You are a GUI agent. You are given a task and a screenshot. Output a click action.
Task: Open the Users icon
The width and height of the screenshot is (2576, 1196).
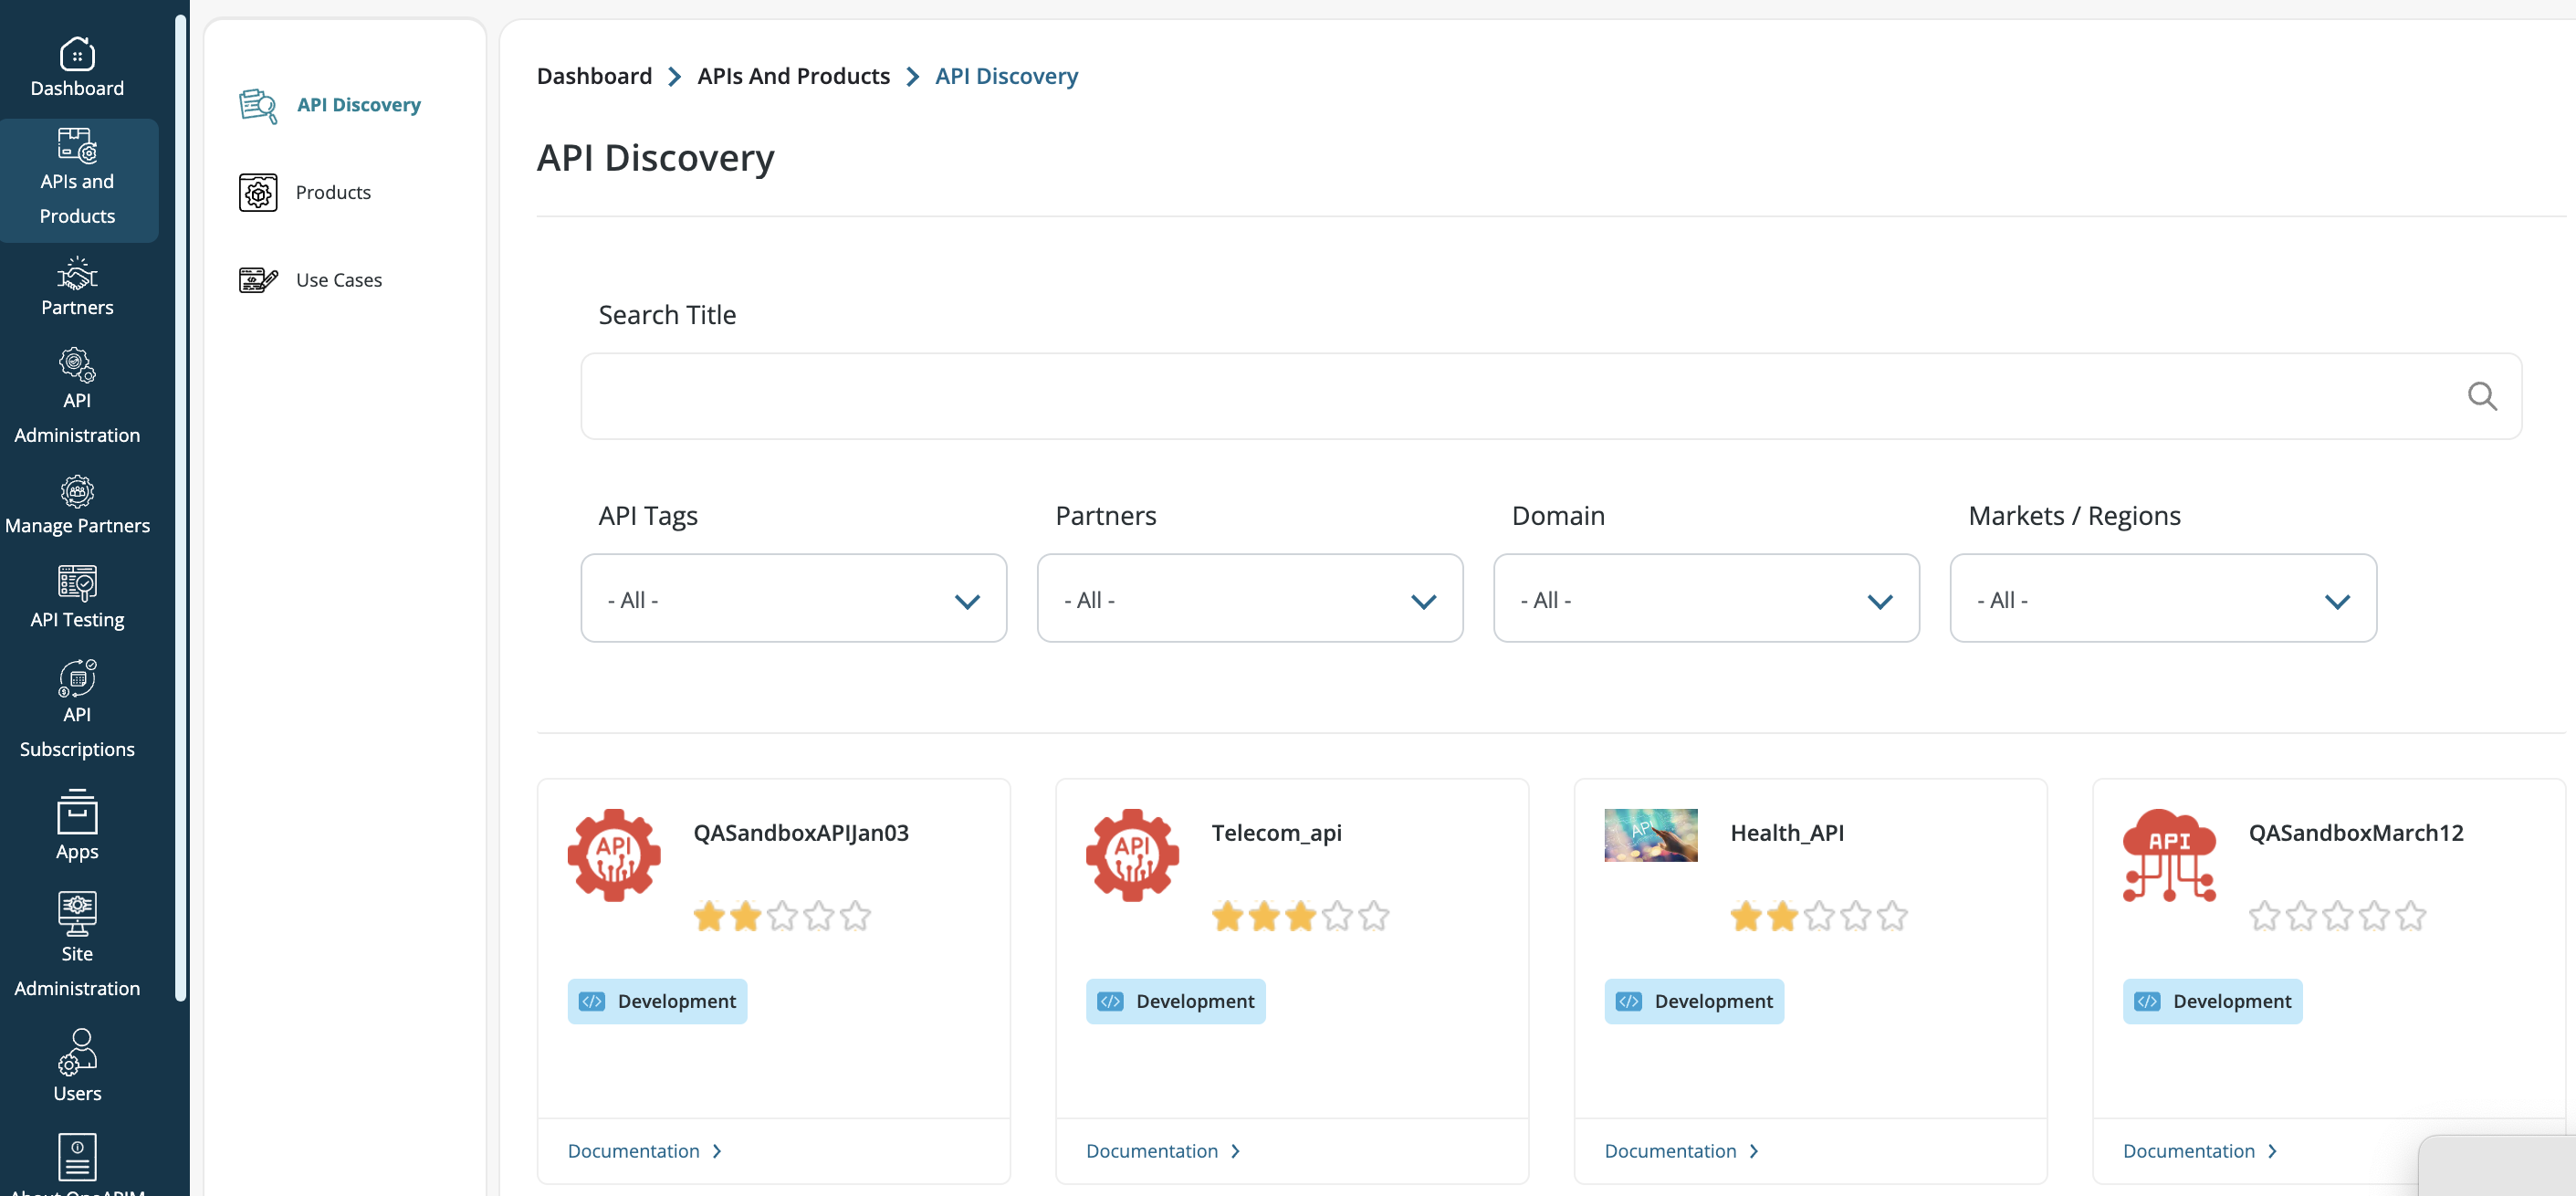point(77,1052)
